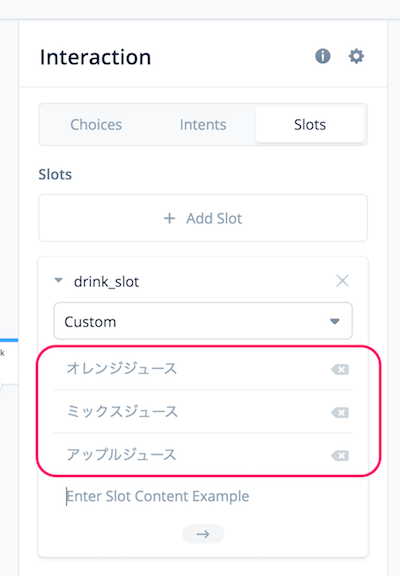This screenshot has height=576, width=400.
Task: Click the plus icon in Add Slot
Action: (x=169, y=218)
